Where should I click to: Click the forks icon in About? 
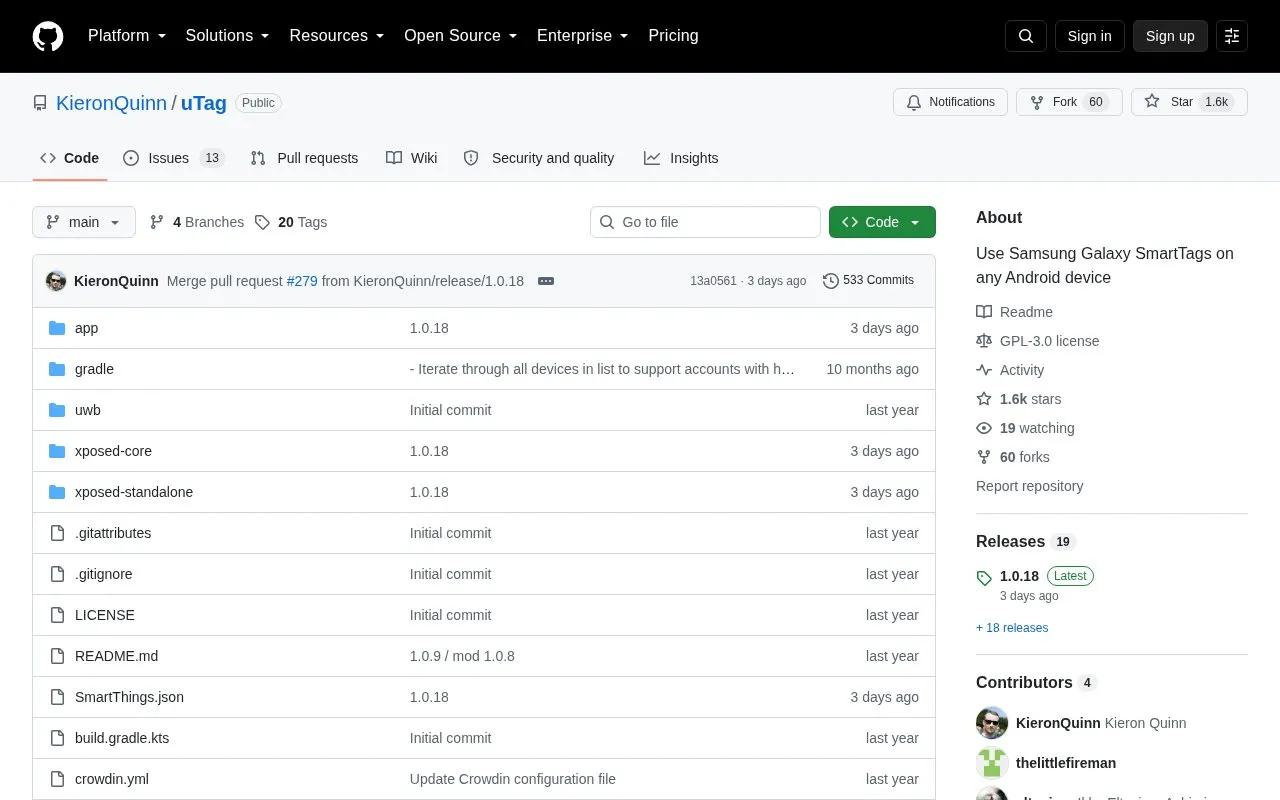[x=984, y=457]
